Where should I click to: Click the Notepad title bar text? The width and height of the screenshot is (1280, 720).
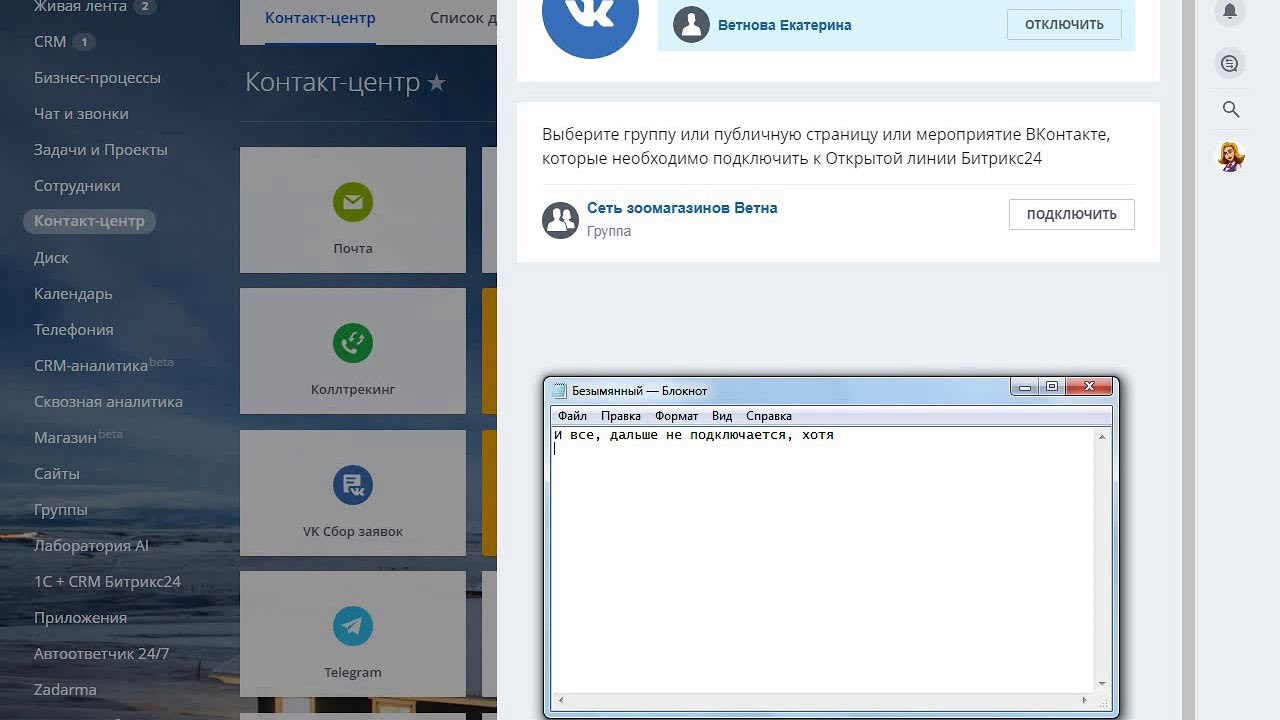pos(640,391)
